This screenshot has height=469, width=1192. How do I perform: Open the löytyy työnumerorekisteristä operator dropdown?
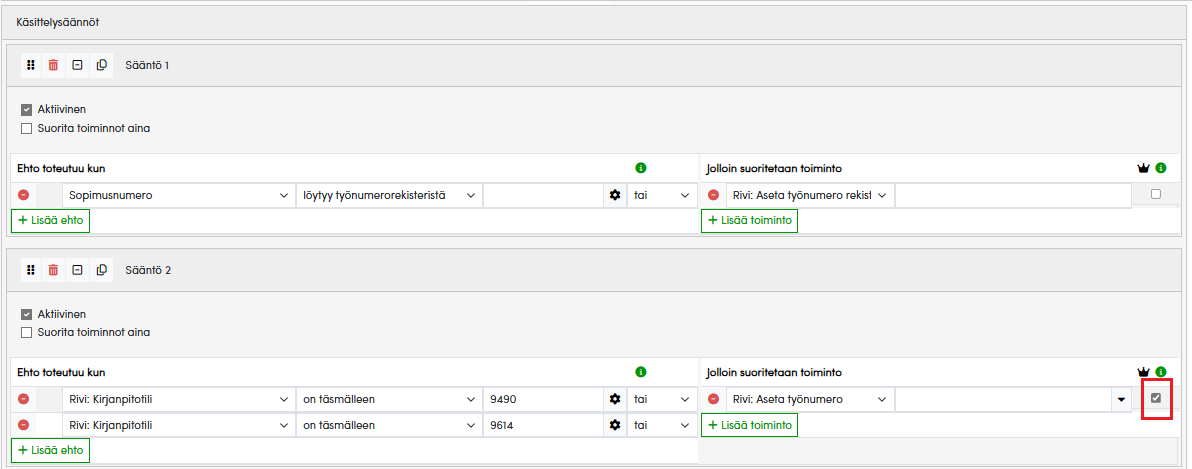(x=389, y=195)
